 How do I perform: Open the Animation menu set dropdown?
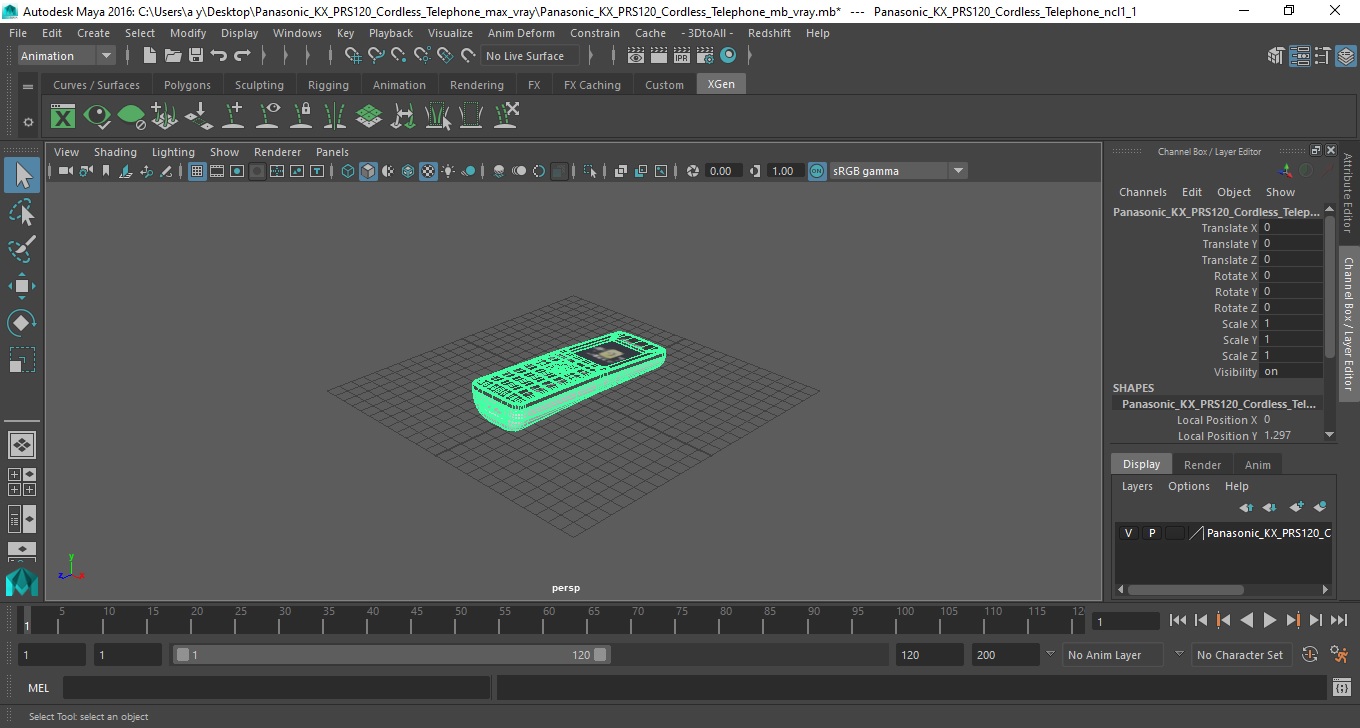[66, 56]
